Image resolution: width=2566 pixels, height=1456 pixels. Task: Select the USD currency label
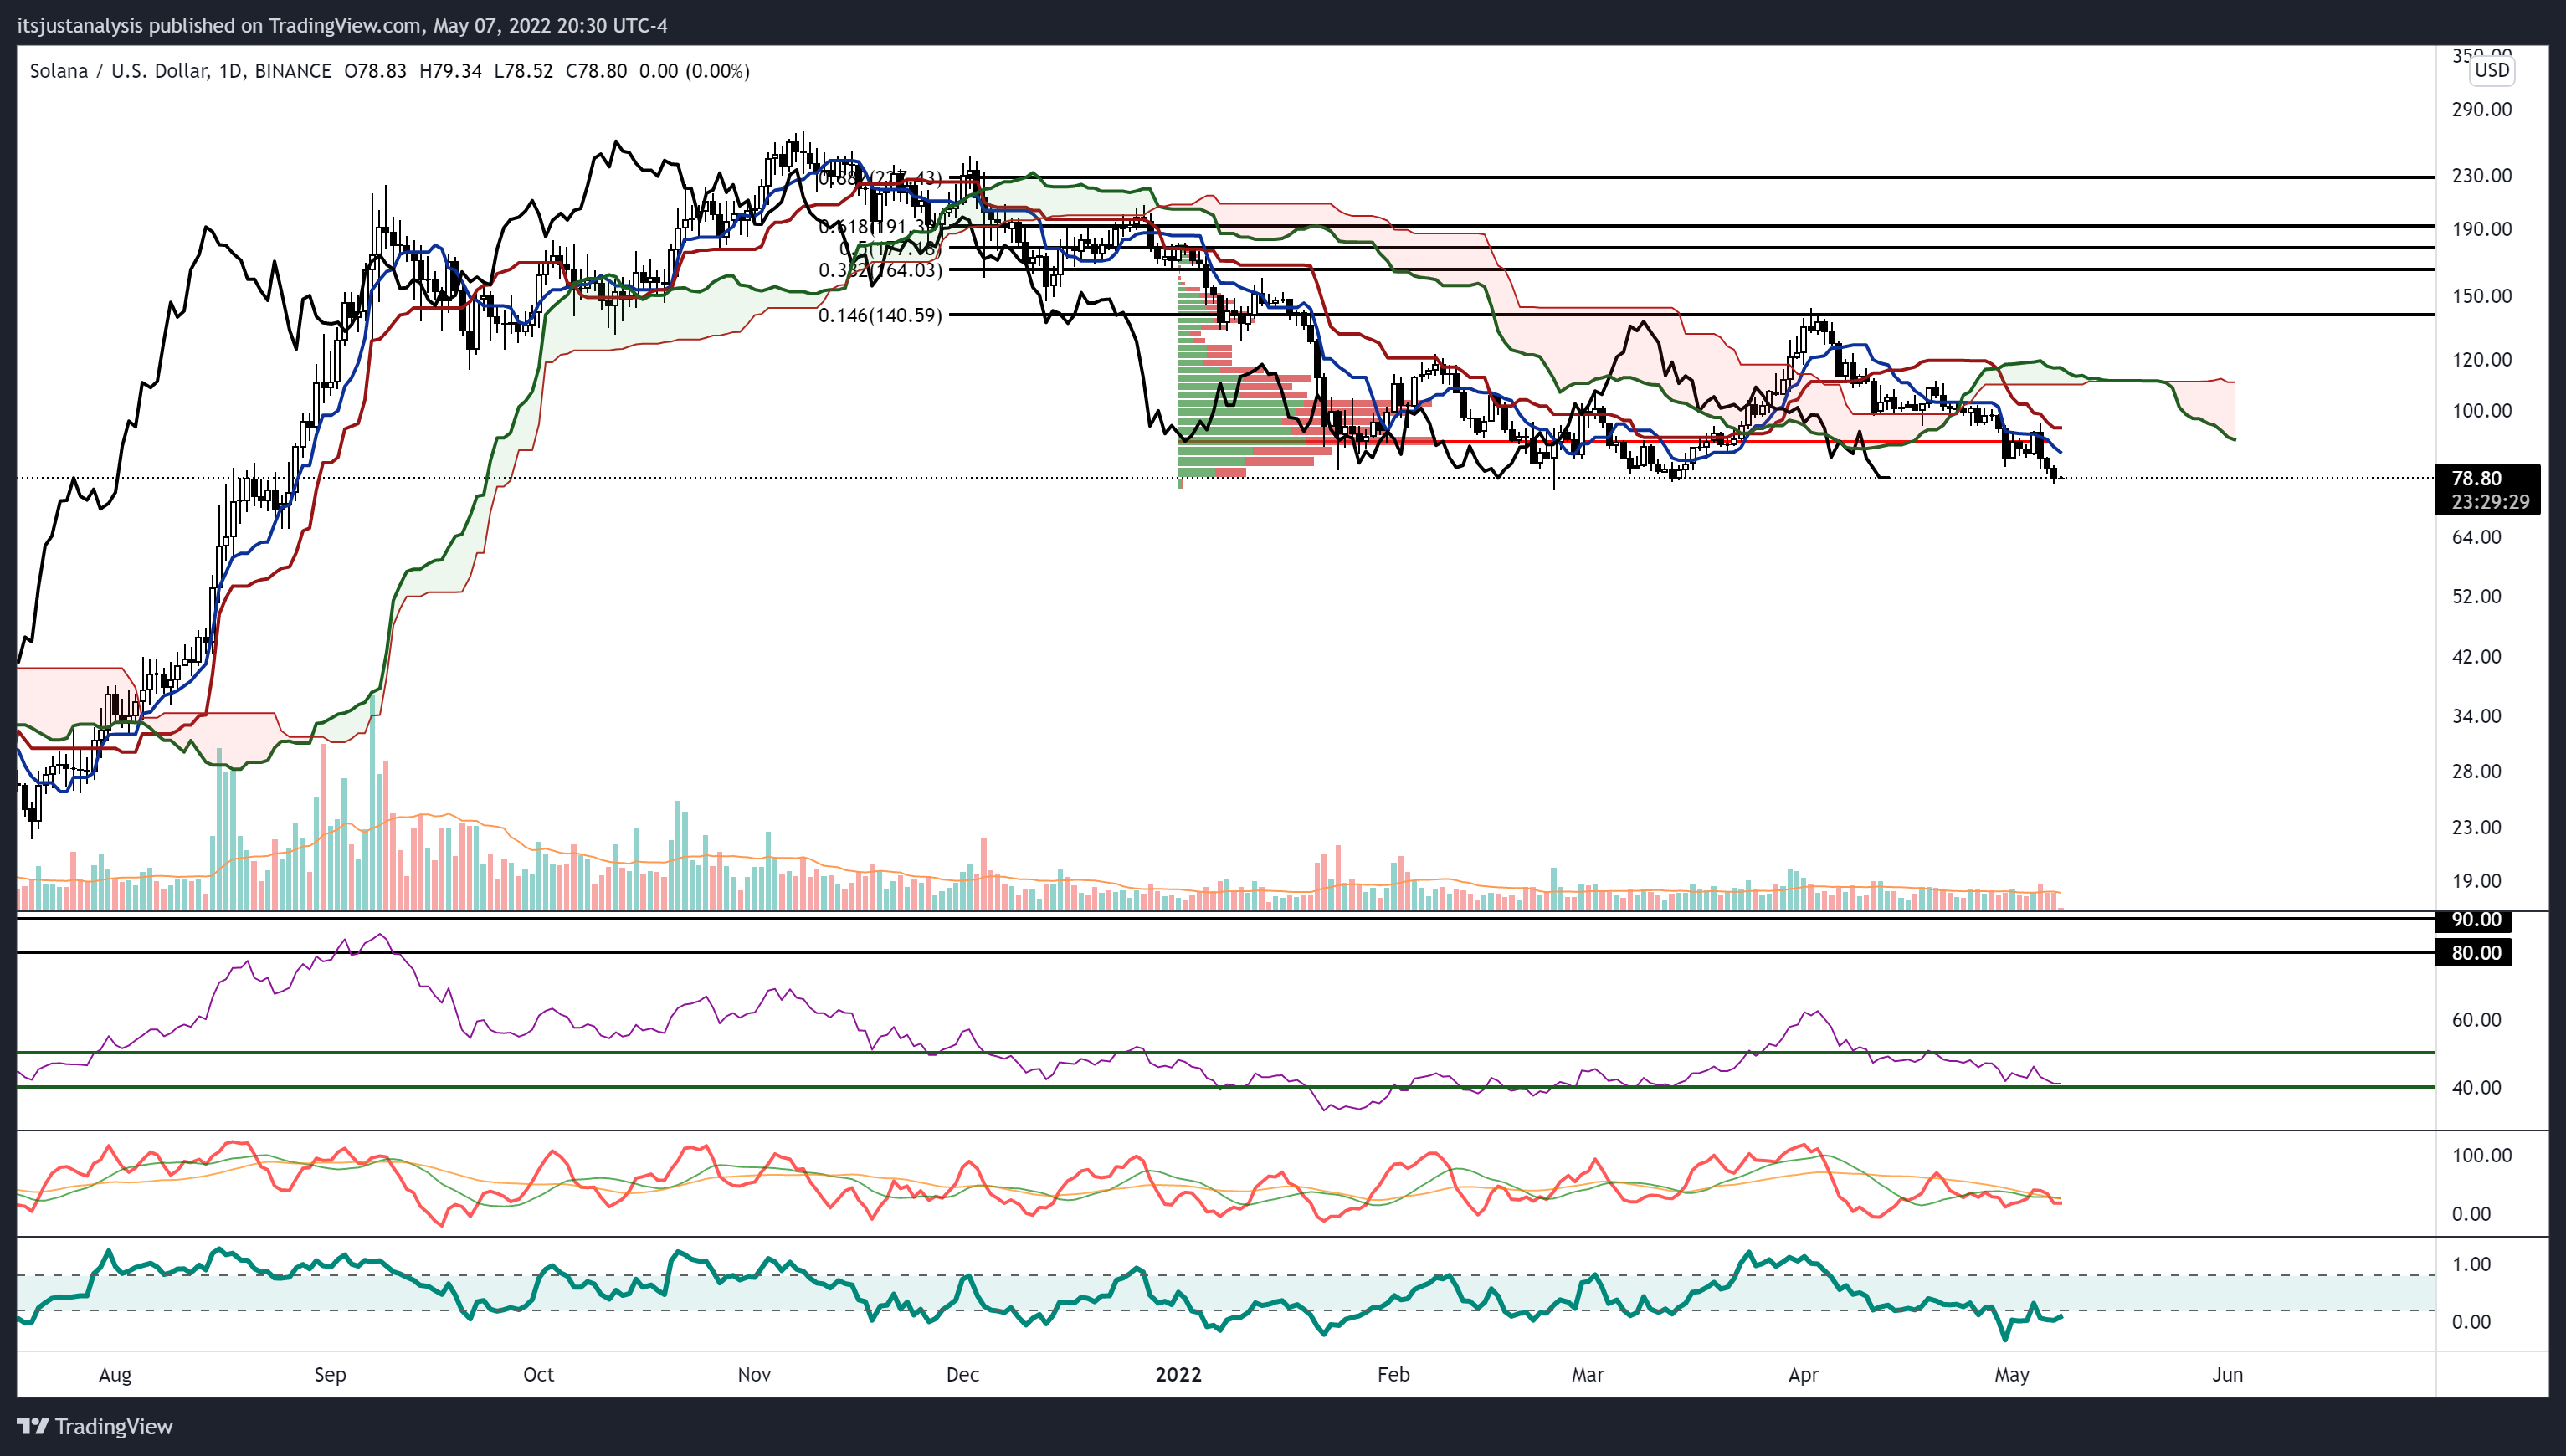click(x=2491, y=70)
